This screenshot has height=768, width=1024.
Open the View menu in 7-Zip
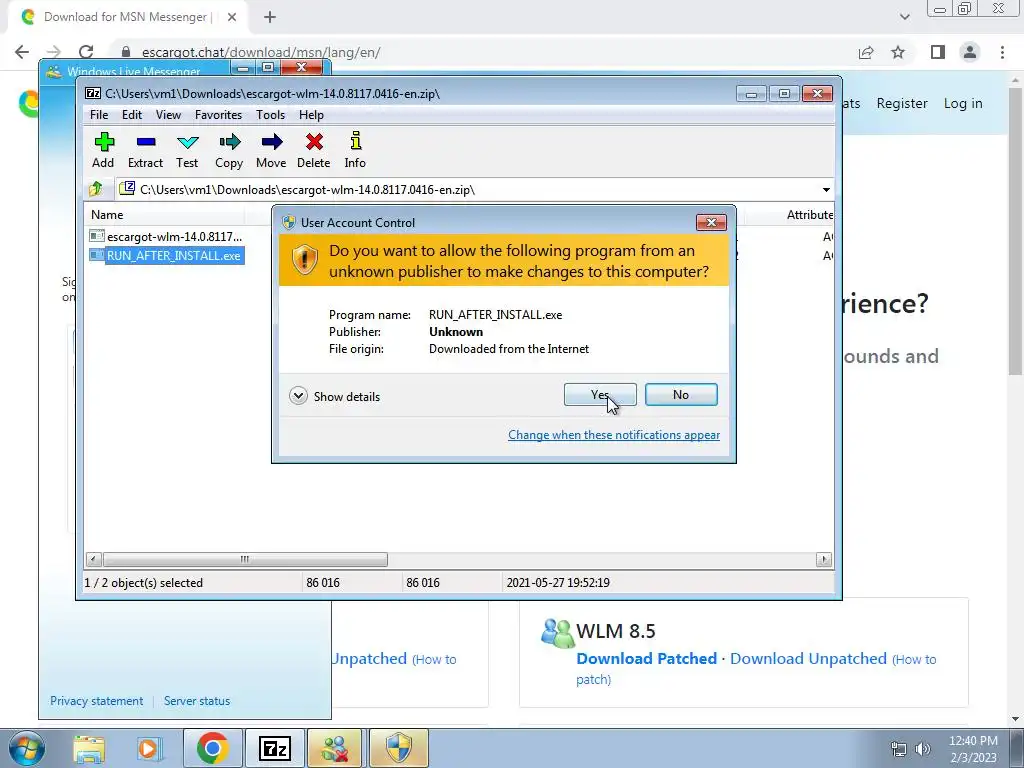click(x=168, y=115)
